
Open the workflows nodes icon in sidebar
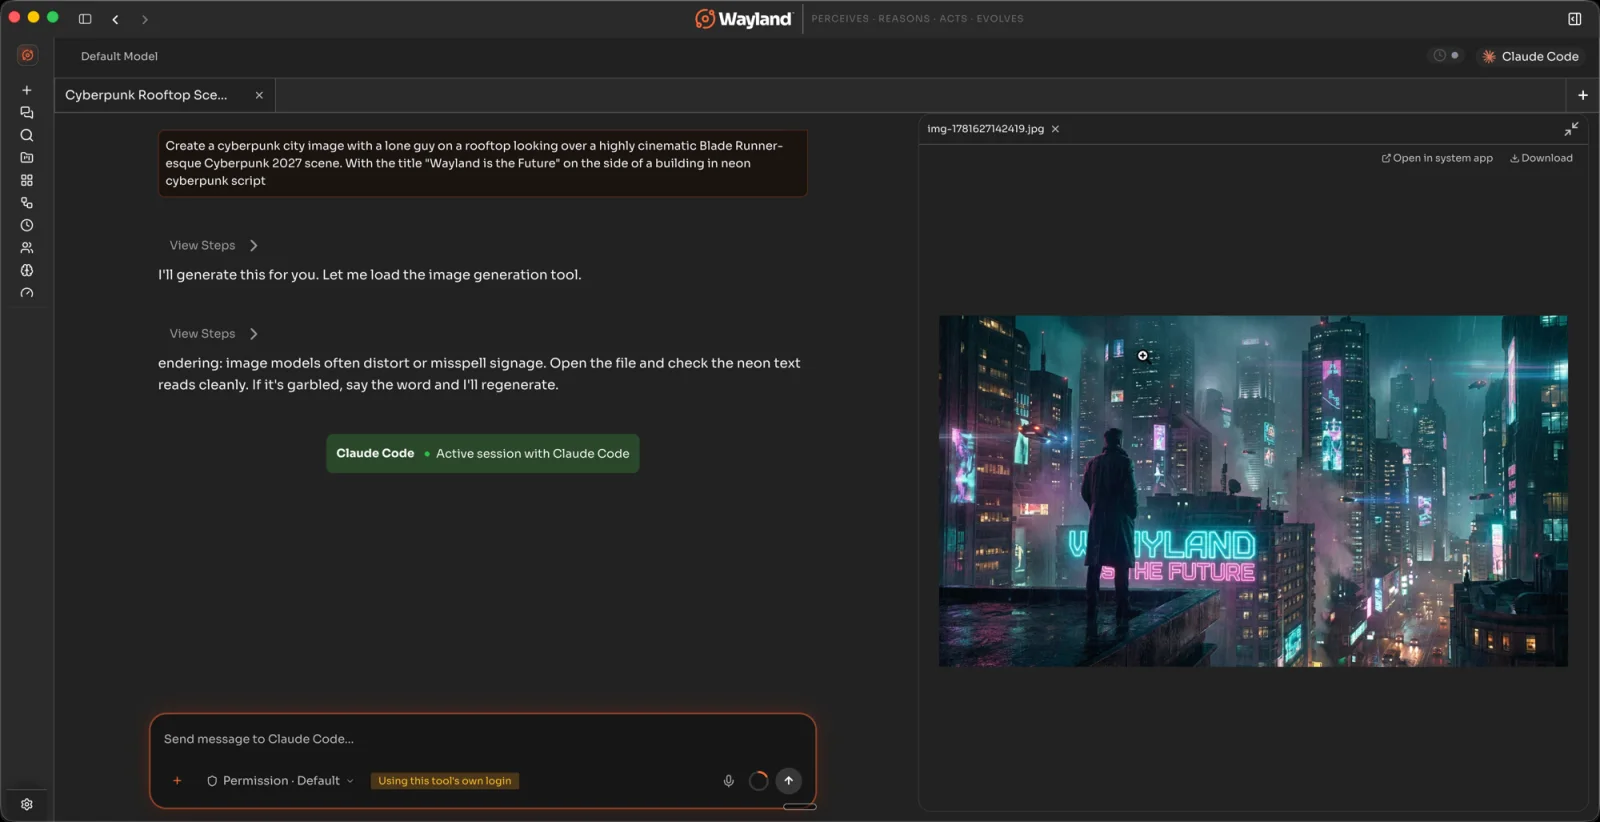[x=27, y=203]
